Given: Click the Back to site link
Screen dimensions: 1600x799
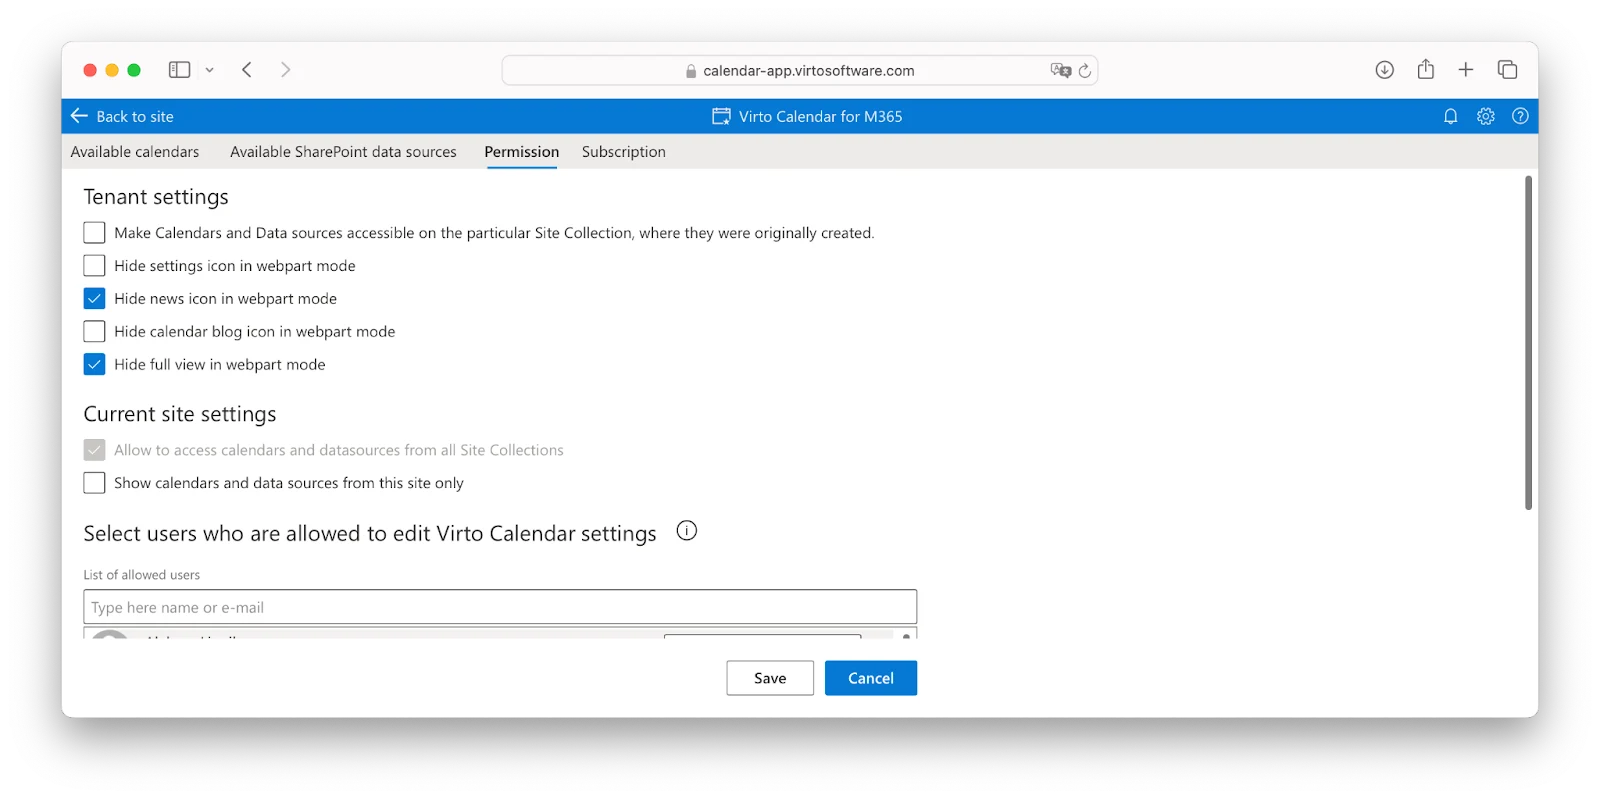Looking at the screenshot, I should tap(135, 116).
